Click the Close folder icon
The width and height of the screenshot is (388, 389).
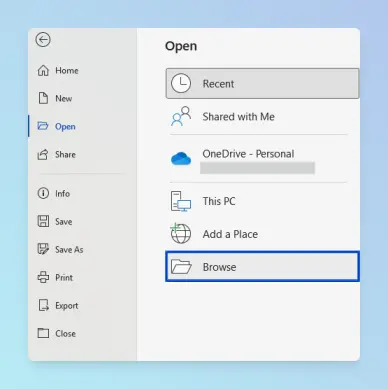pyautogui.click(x=43, y=333)
